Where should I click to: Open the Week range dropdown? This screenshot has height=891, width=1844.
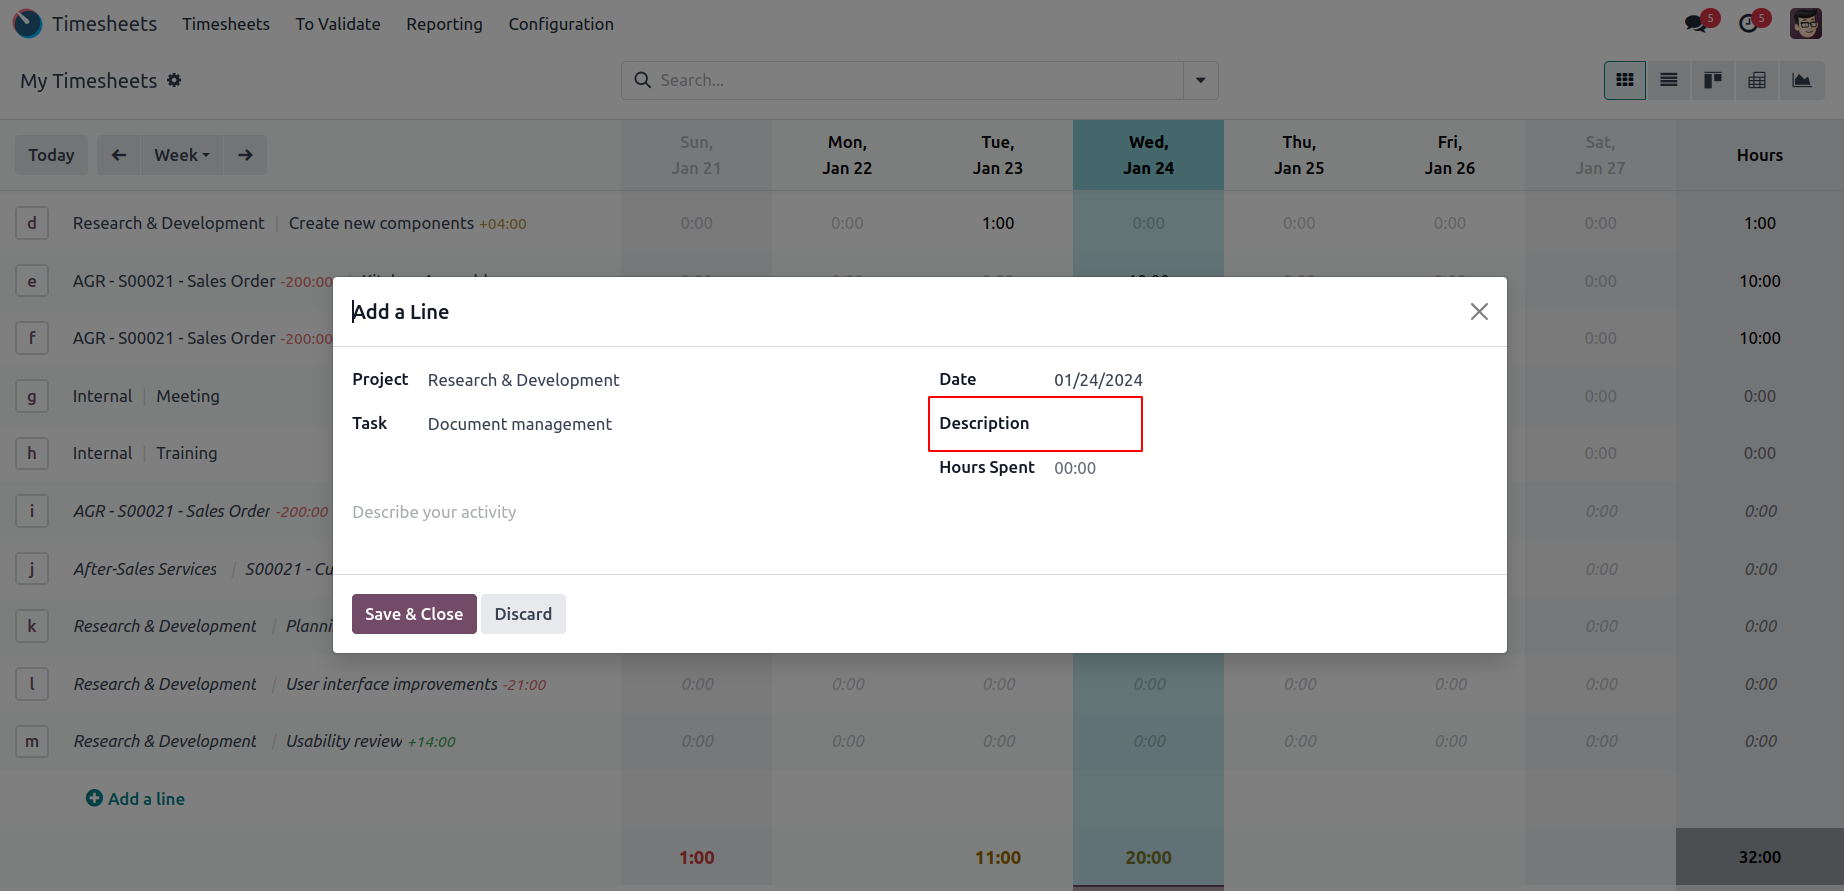(182, 155)
